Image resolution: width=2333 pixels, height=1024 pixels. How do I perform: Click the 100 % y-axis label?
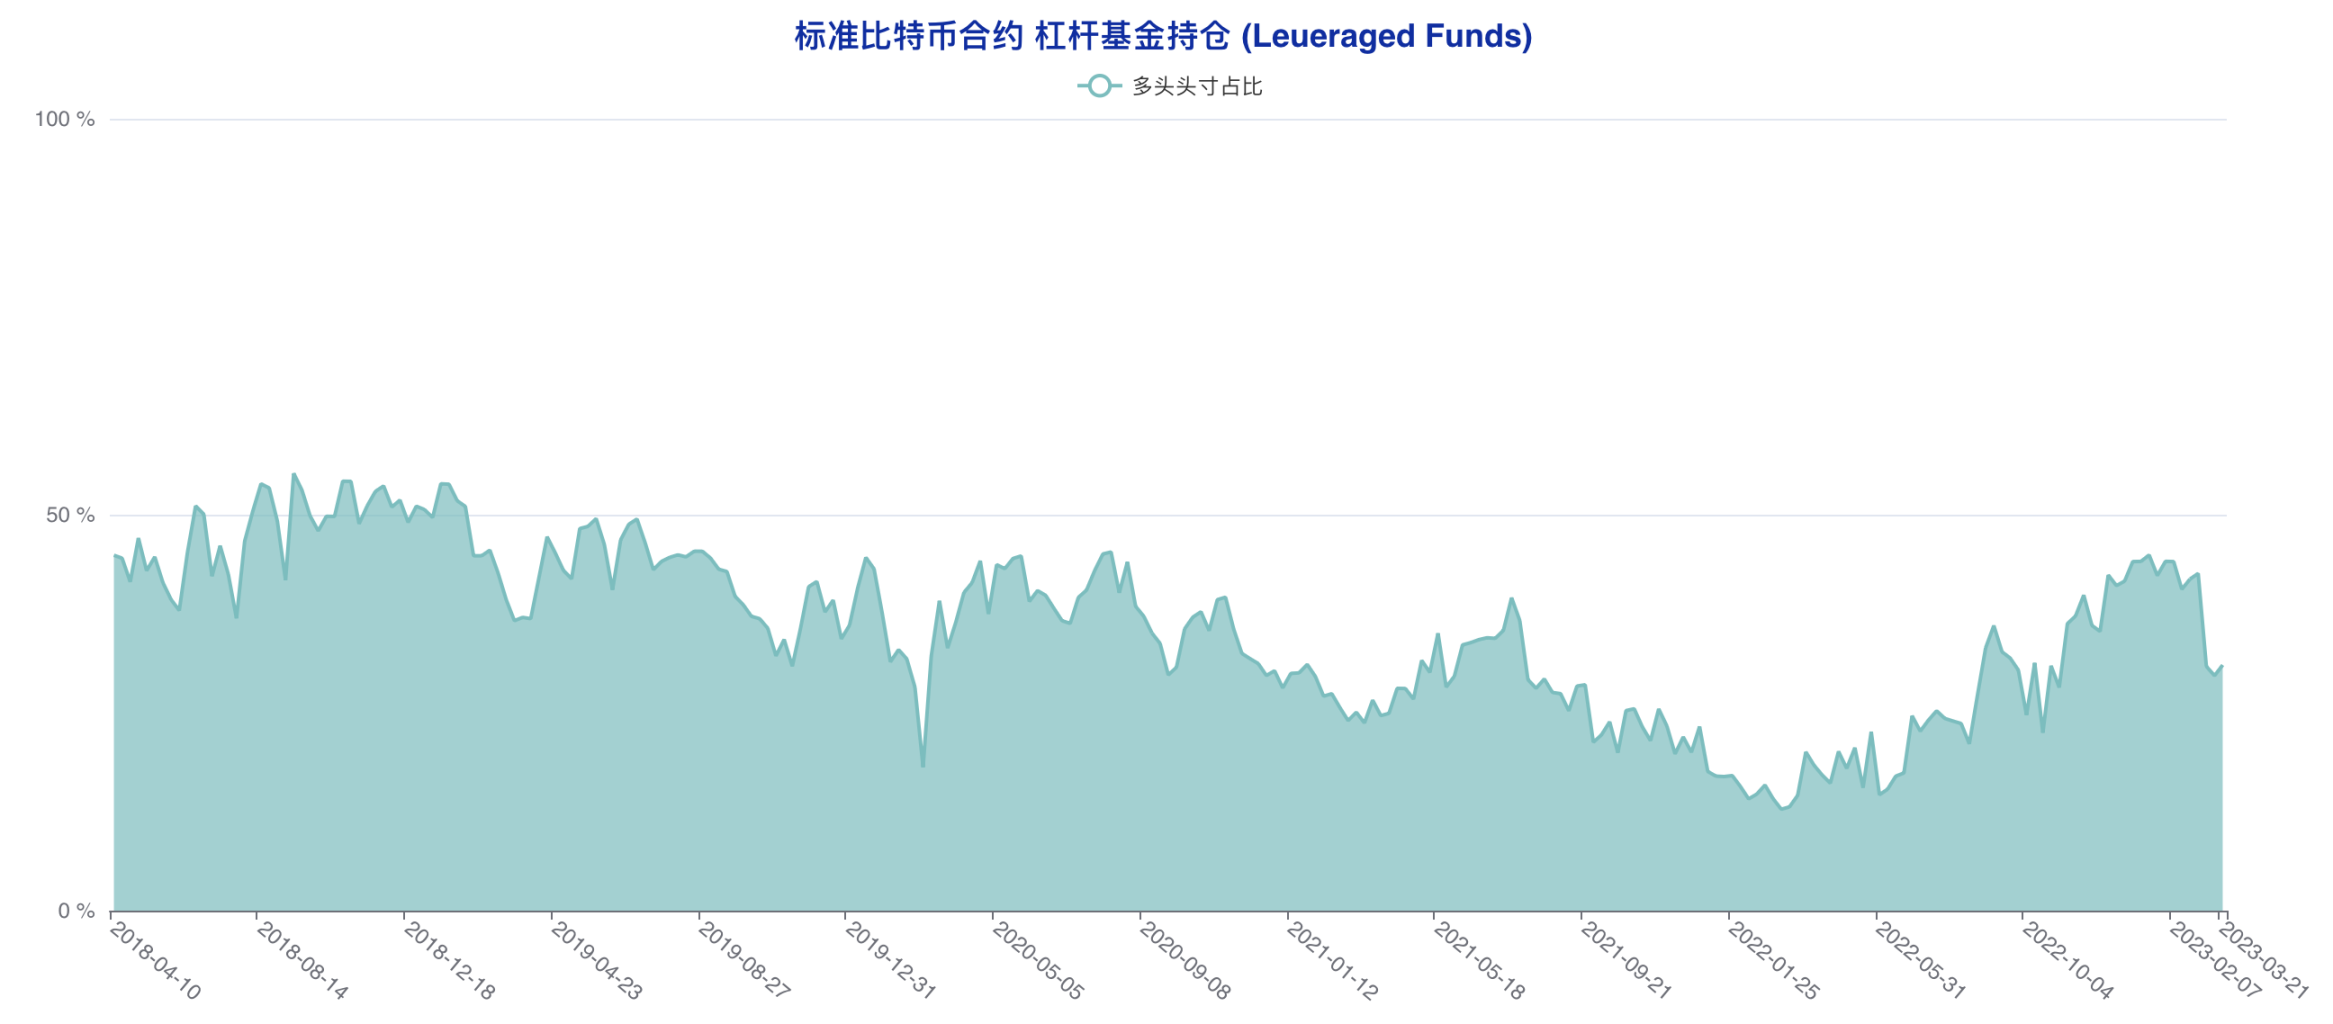coord(65,119)
